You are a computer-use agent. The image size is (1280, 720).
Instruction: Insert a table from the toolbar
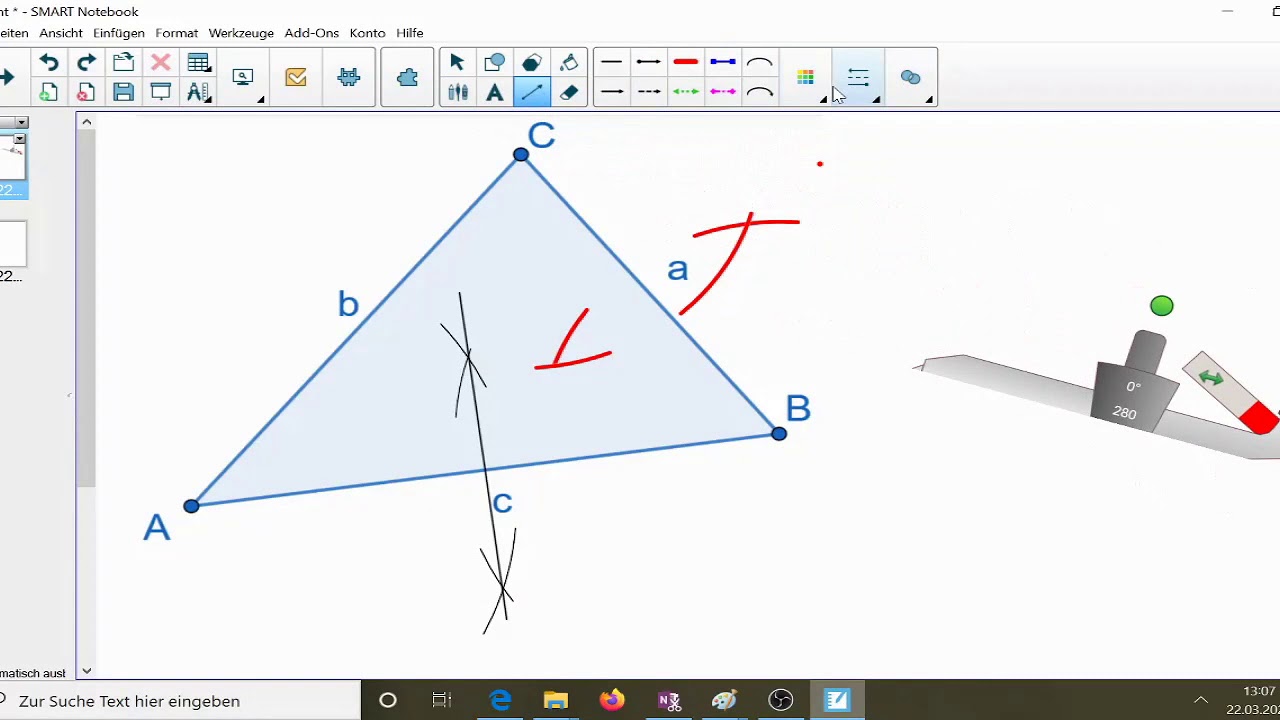198,63
